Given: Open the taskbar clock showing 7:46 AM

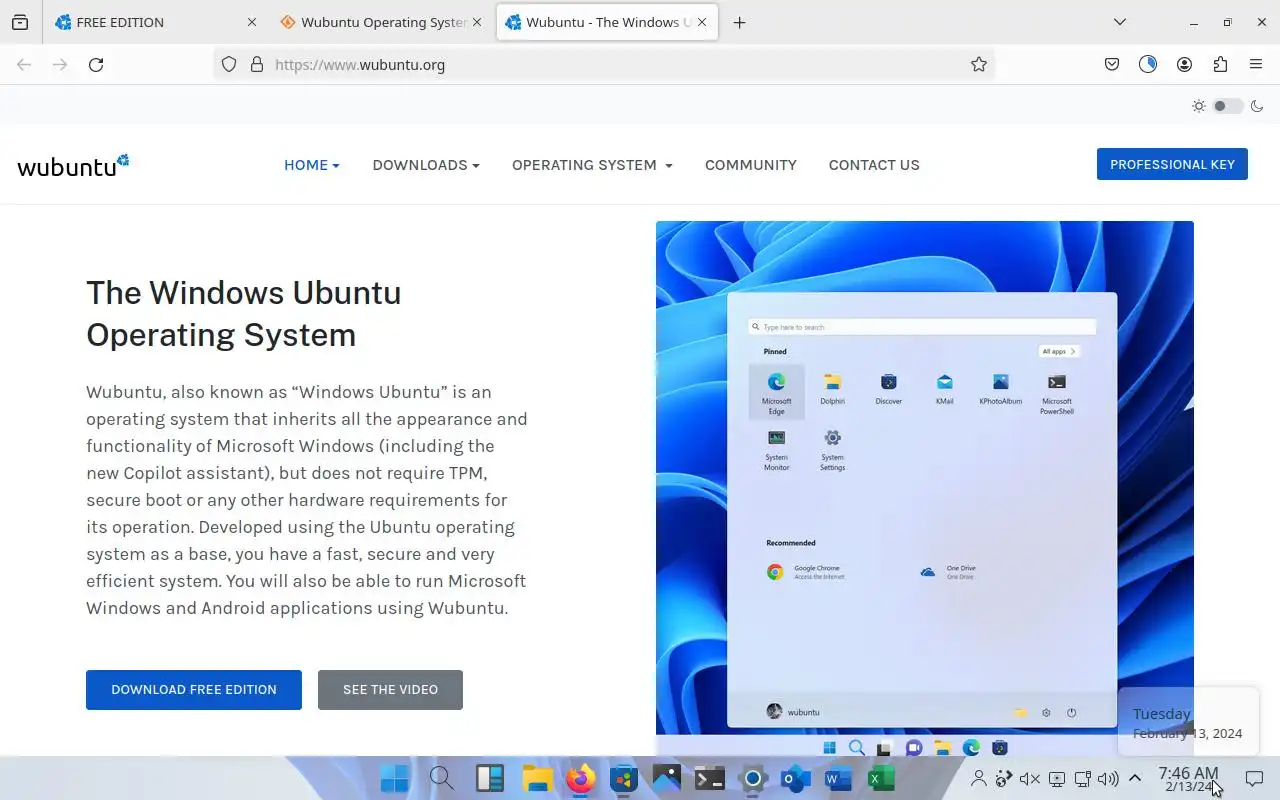Looking at the screenshot, I should (1188, 779).
